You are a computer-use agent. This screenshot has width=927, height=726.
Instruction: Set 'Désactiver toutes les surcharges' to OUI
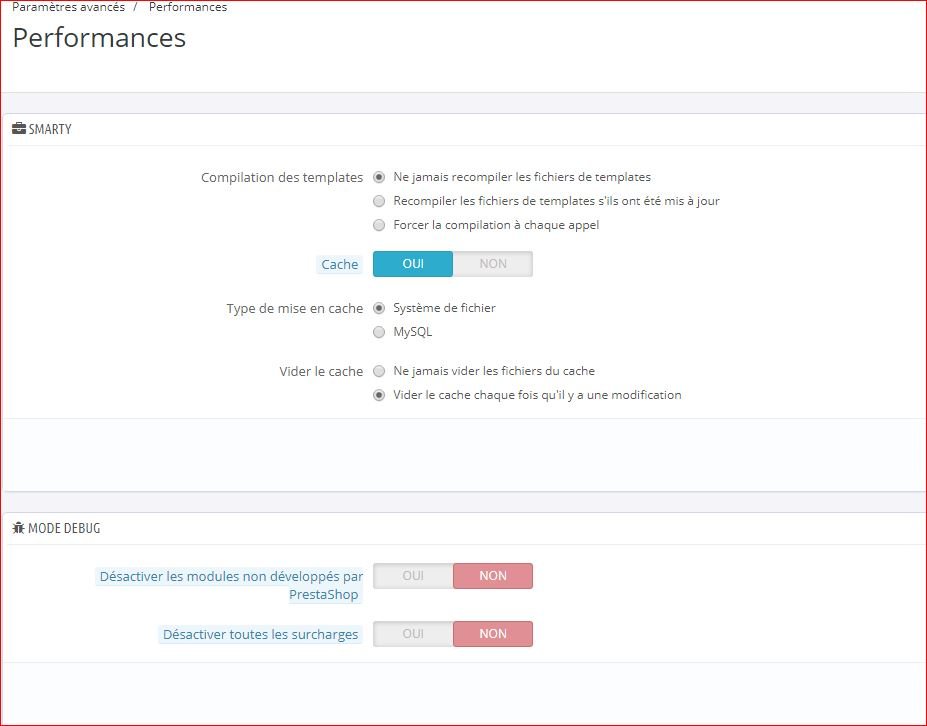(413, 634)
